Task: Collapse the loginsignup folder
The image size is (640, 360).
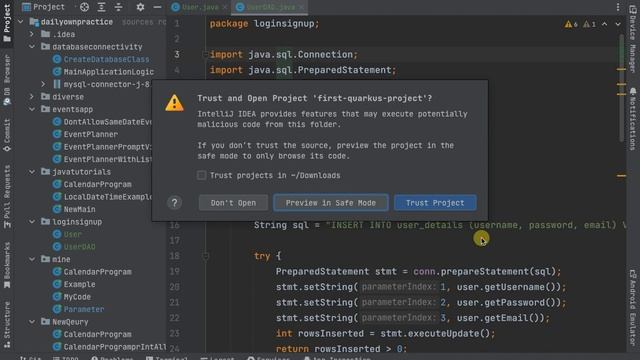Action: (x=32, y=222)
